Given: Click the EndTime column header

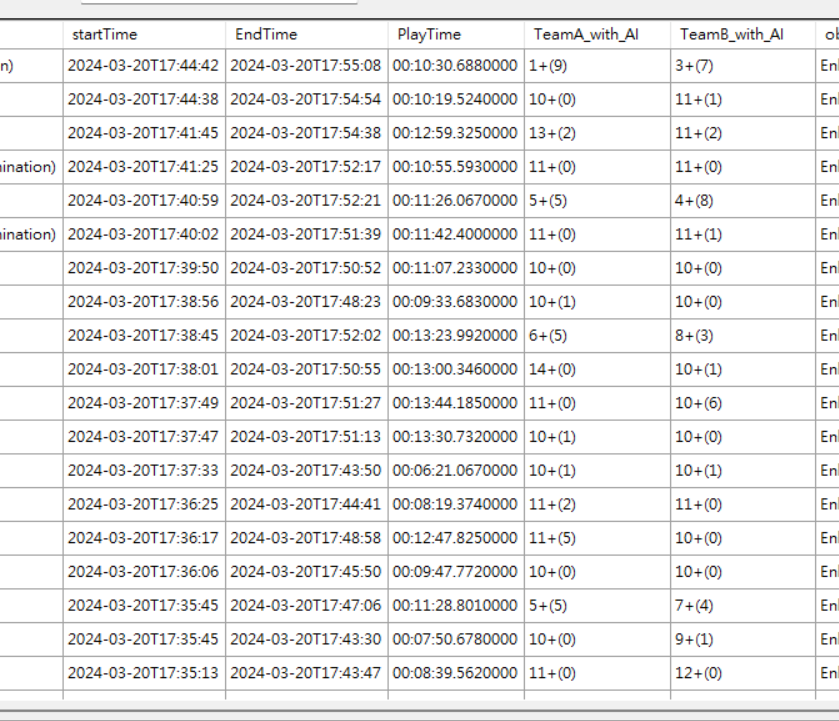Looking at the screenshot, I should tap(307, 34).
